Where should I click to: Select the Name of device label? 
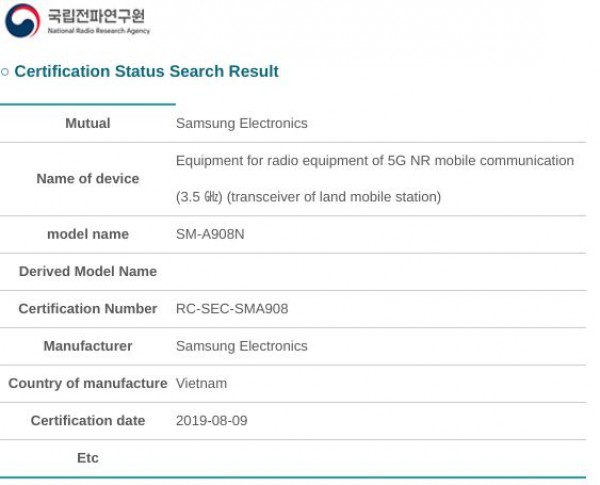[88, 179]
